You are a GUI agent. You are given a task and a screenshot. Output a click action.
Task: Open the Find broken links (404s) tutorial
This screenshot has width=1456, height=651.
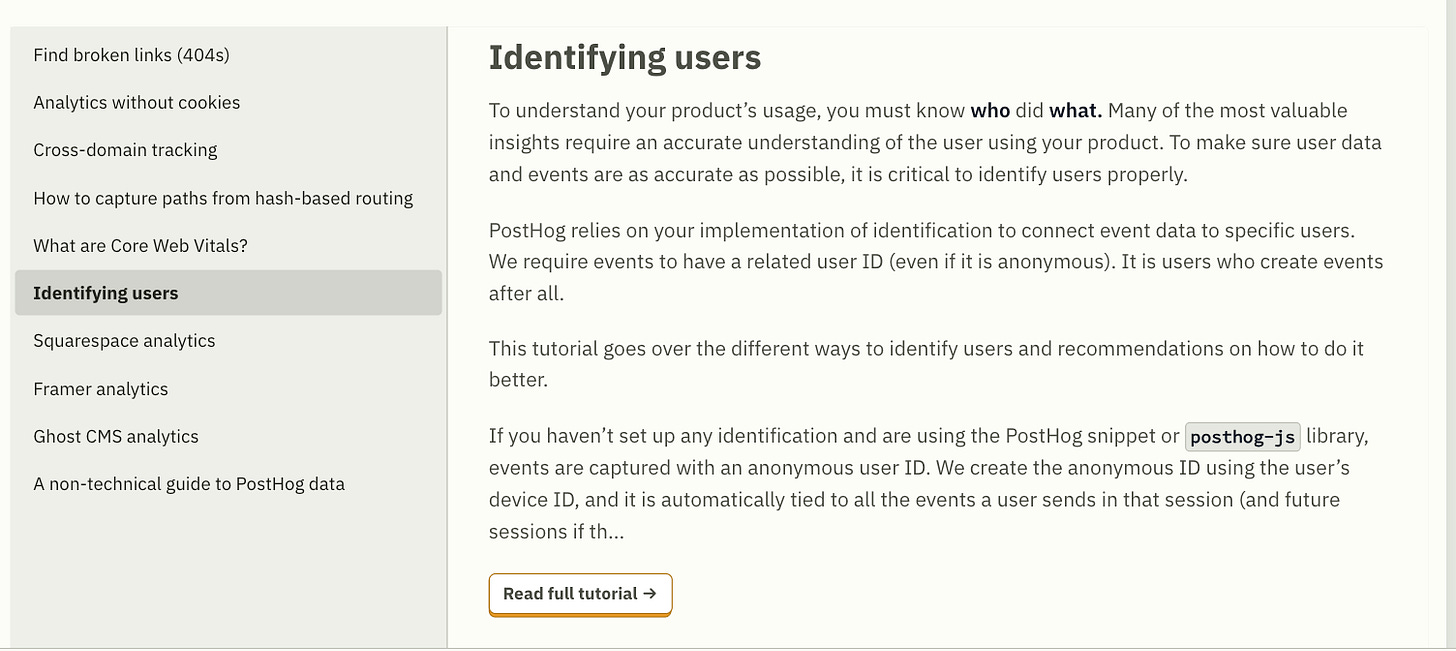(131, 55)
